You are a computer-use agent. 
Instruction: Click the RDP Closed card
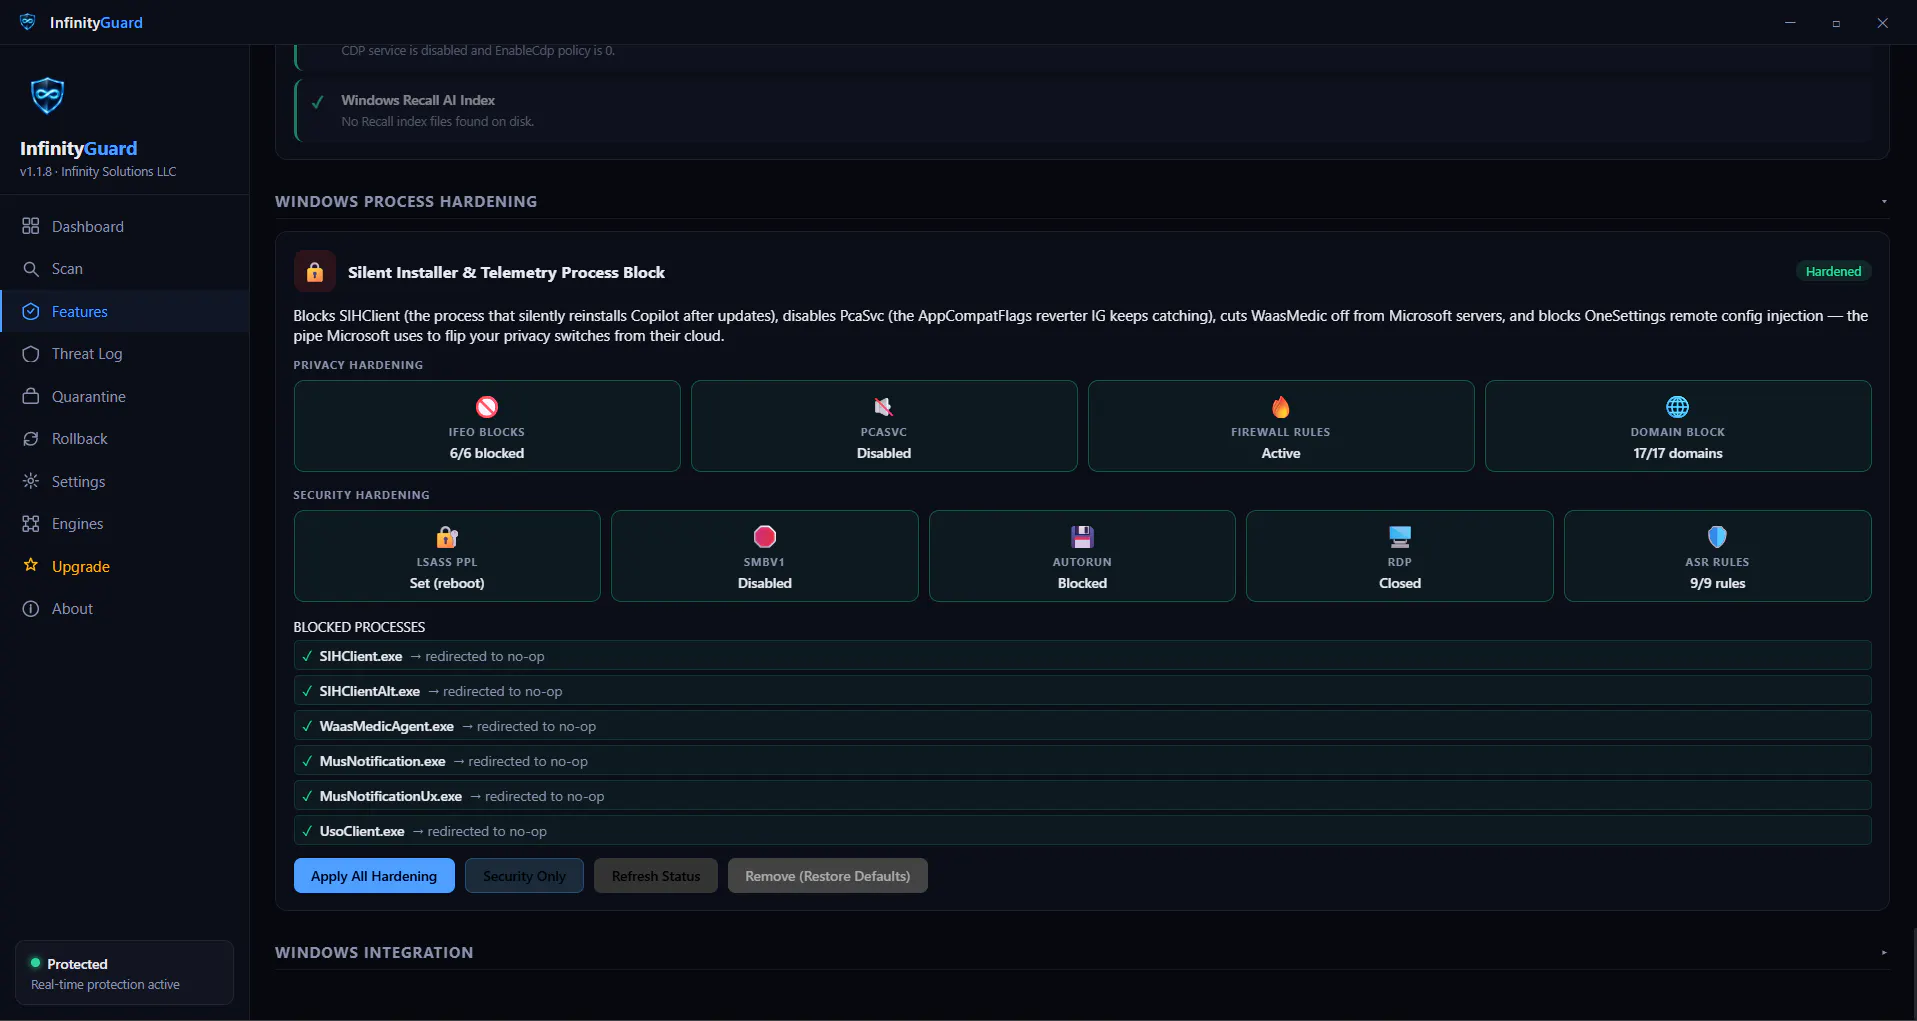click(x=1400, y=556)
